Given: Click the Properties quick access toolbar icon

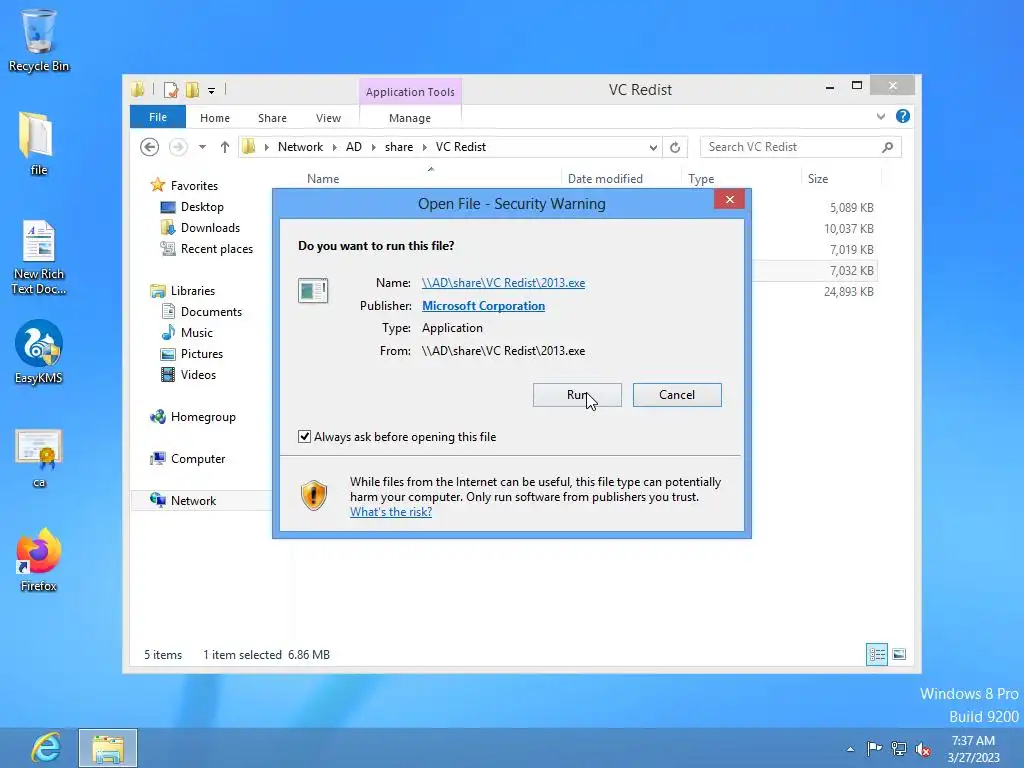Looking at the screenshot, I should 170,89.
